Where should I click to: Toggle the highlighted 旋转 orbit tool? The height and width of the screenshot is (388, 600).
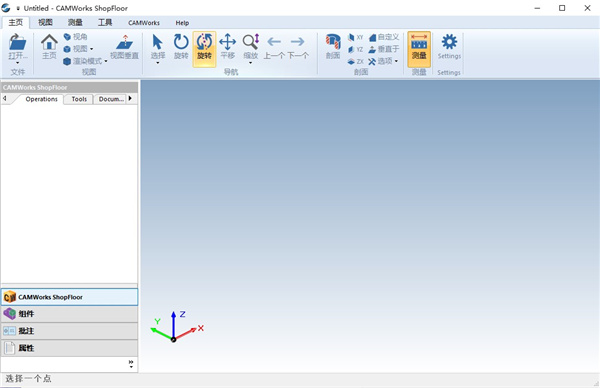pos(204,49)
